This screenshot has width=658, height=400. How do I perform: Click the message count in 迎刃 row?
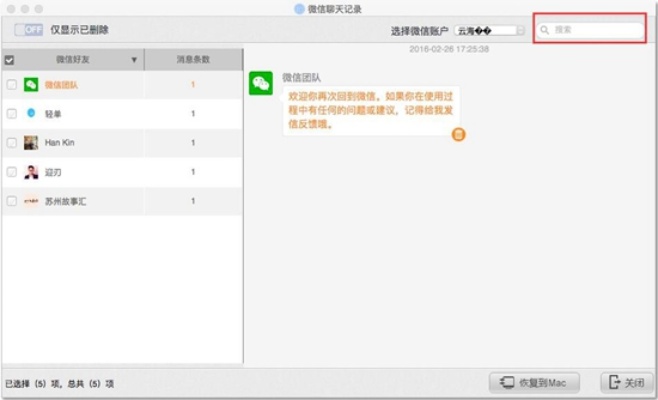coord(193,172)
